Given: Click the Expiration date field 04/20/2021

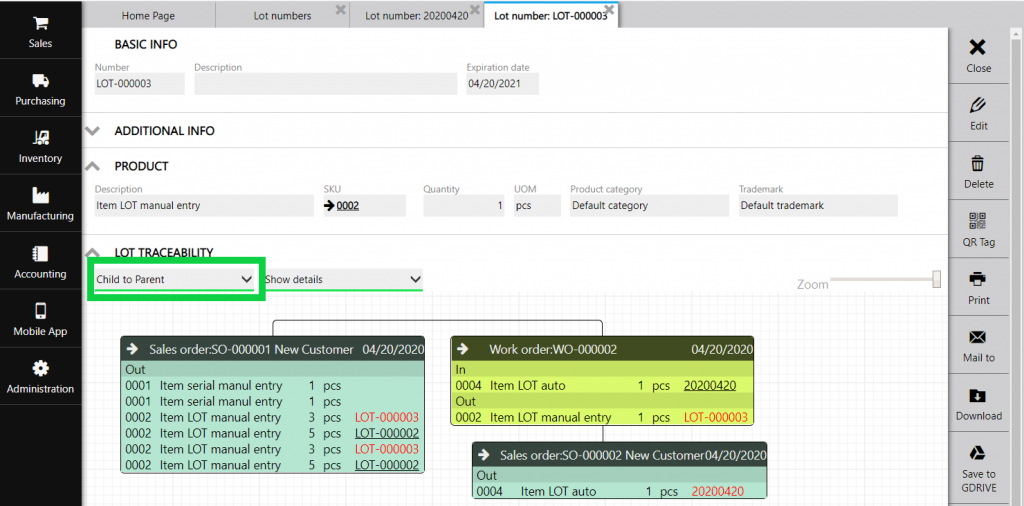Looking at the screenshot, I should (x=502, y=84).
